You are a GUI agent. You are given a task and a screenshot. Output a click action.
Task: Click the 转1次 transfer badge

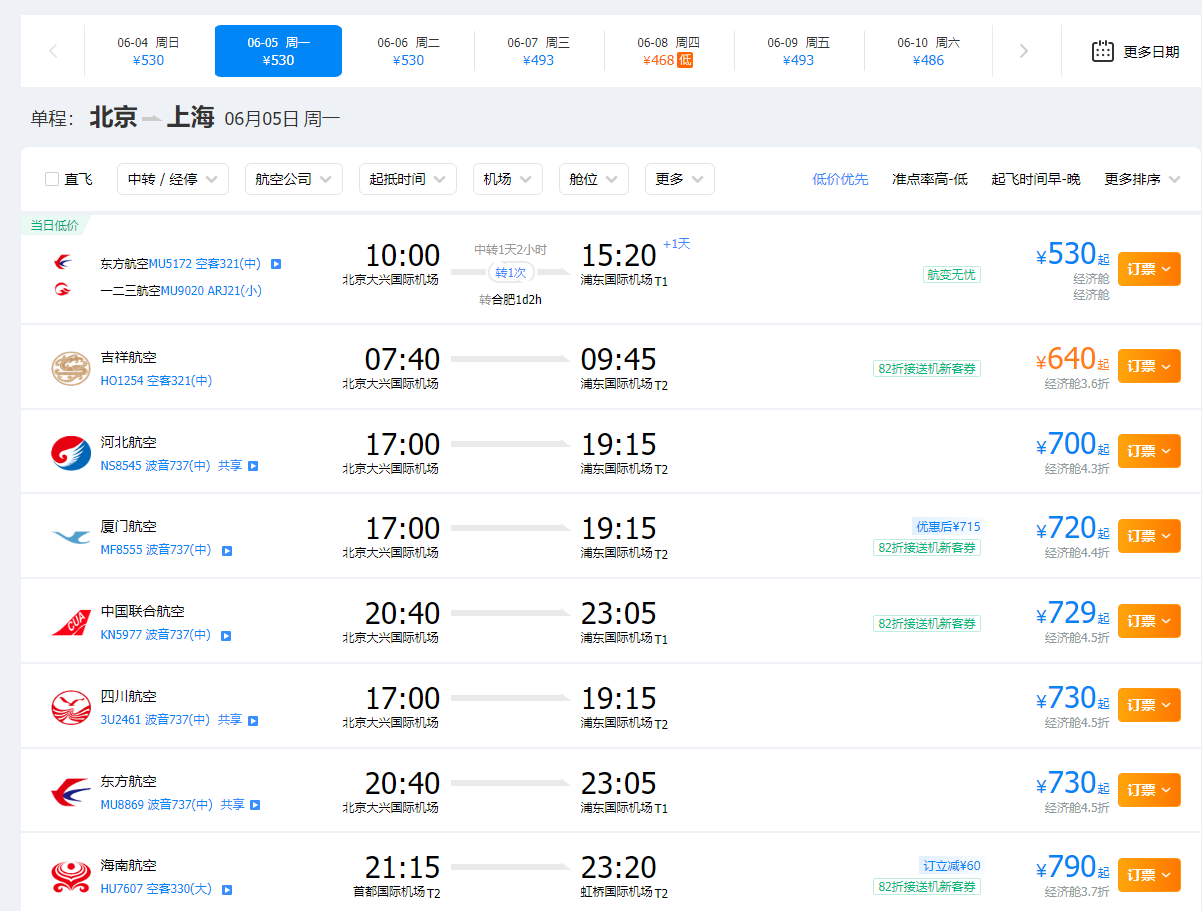click(x=510, y=272)
